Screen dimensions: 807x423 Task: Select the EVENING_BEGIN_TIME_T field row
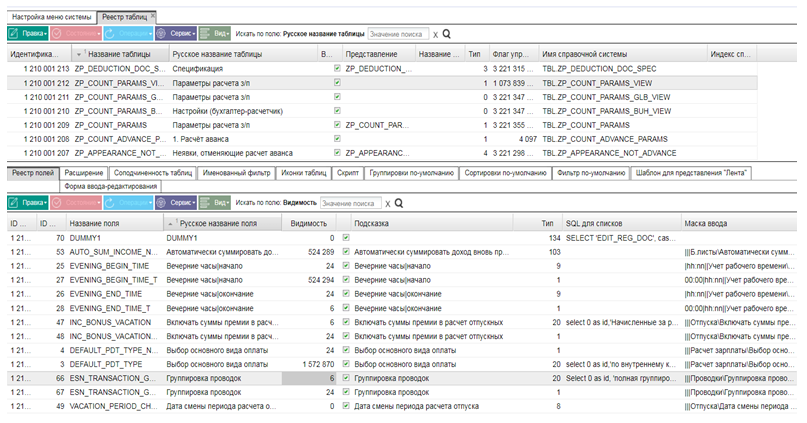[401, 280]
